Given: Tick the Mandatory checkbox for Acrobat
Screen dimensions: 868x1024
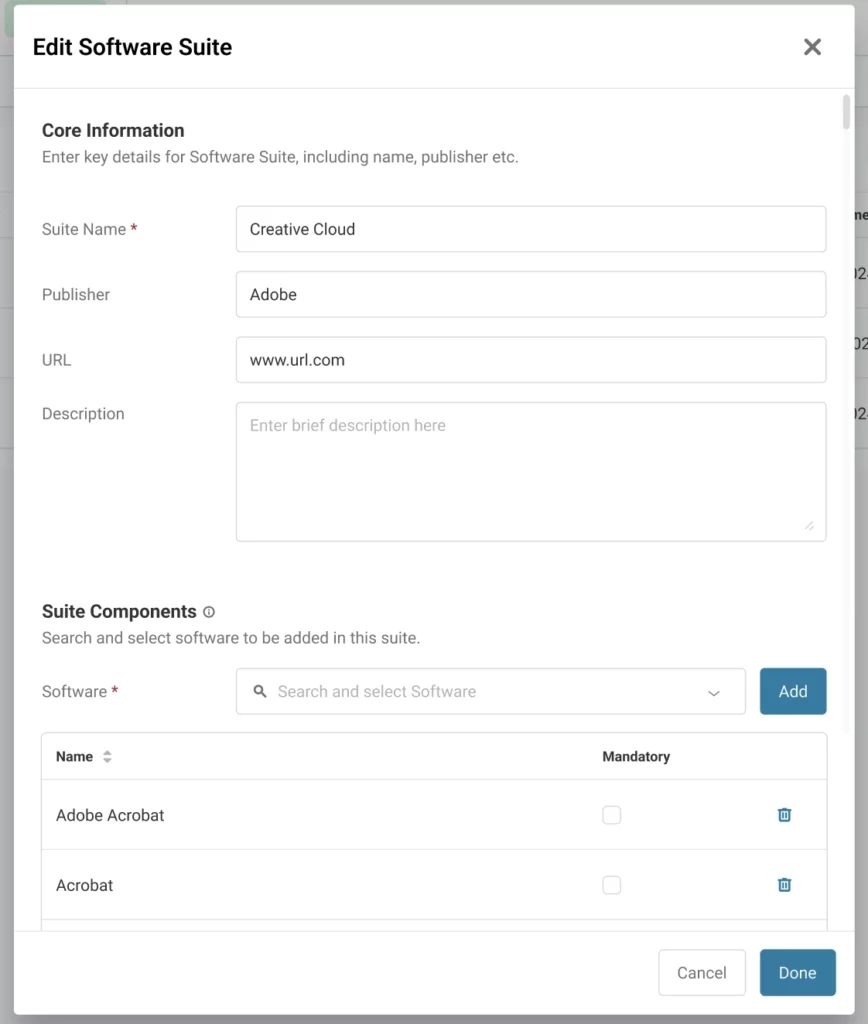Looking at the screenshot, I should (611, 885).
